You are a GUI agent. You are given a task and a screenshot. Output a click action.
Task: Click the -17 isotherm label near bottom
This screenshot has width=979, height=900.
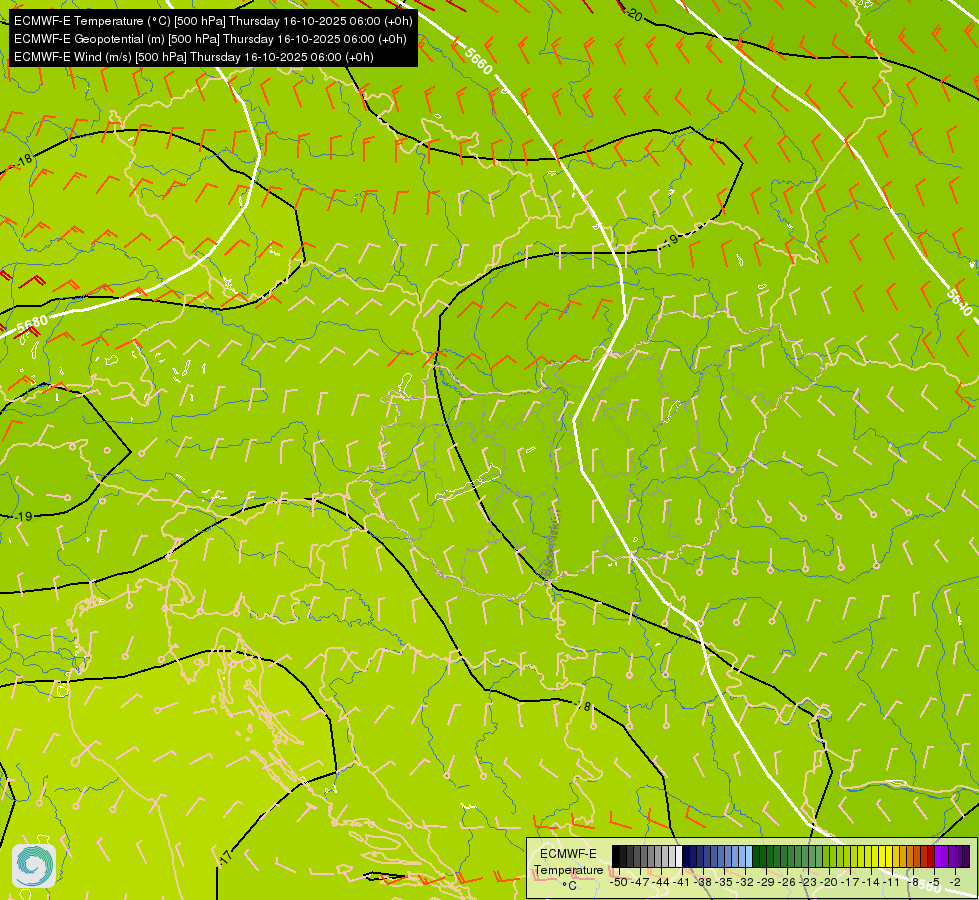coord(225,857)
